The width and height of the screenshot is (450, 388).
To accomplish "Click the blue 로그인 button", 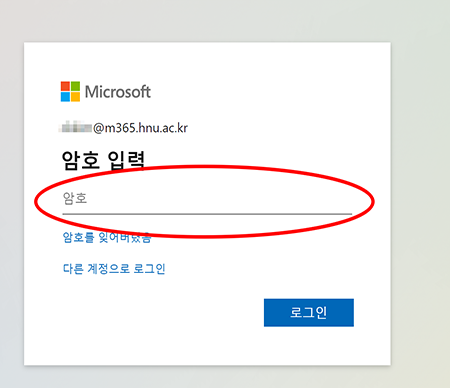I will 309,313.
